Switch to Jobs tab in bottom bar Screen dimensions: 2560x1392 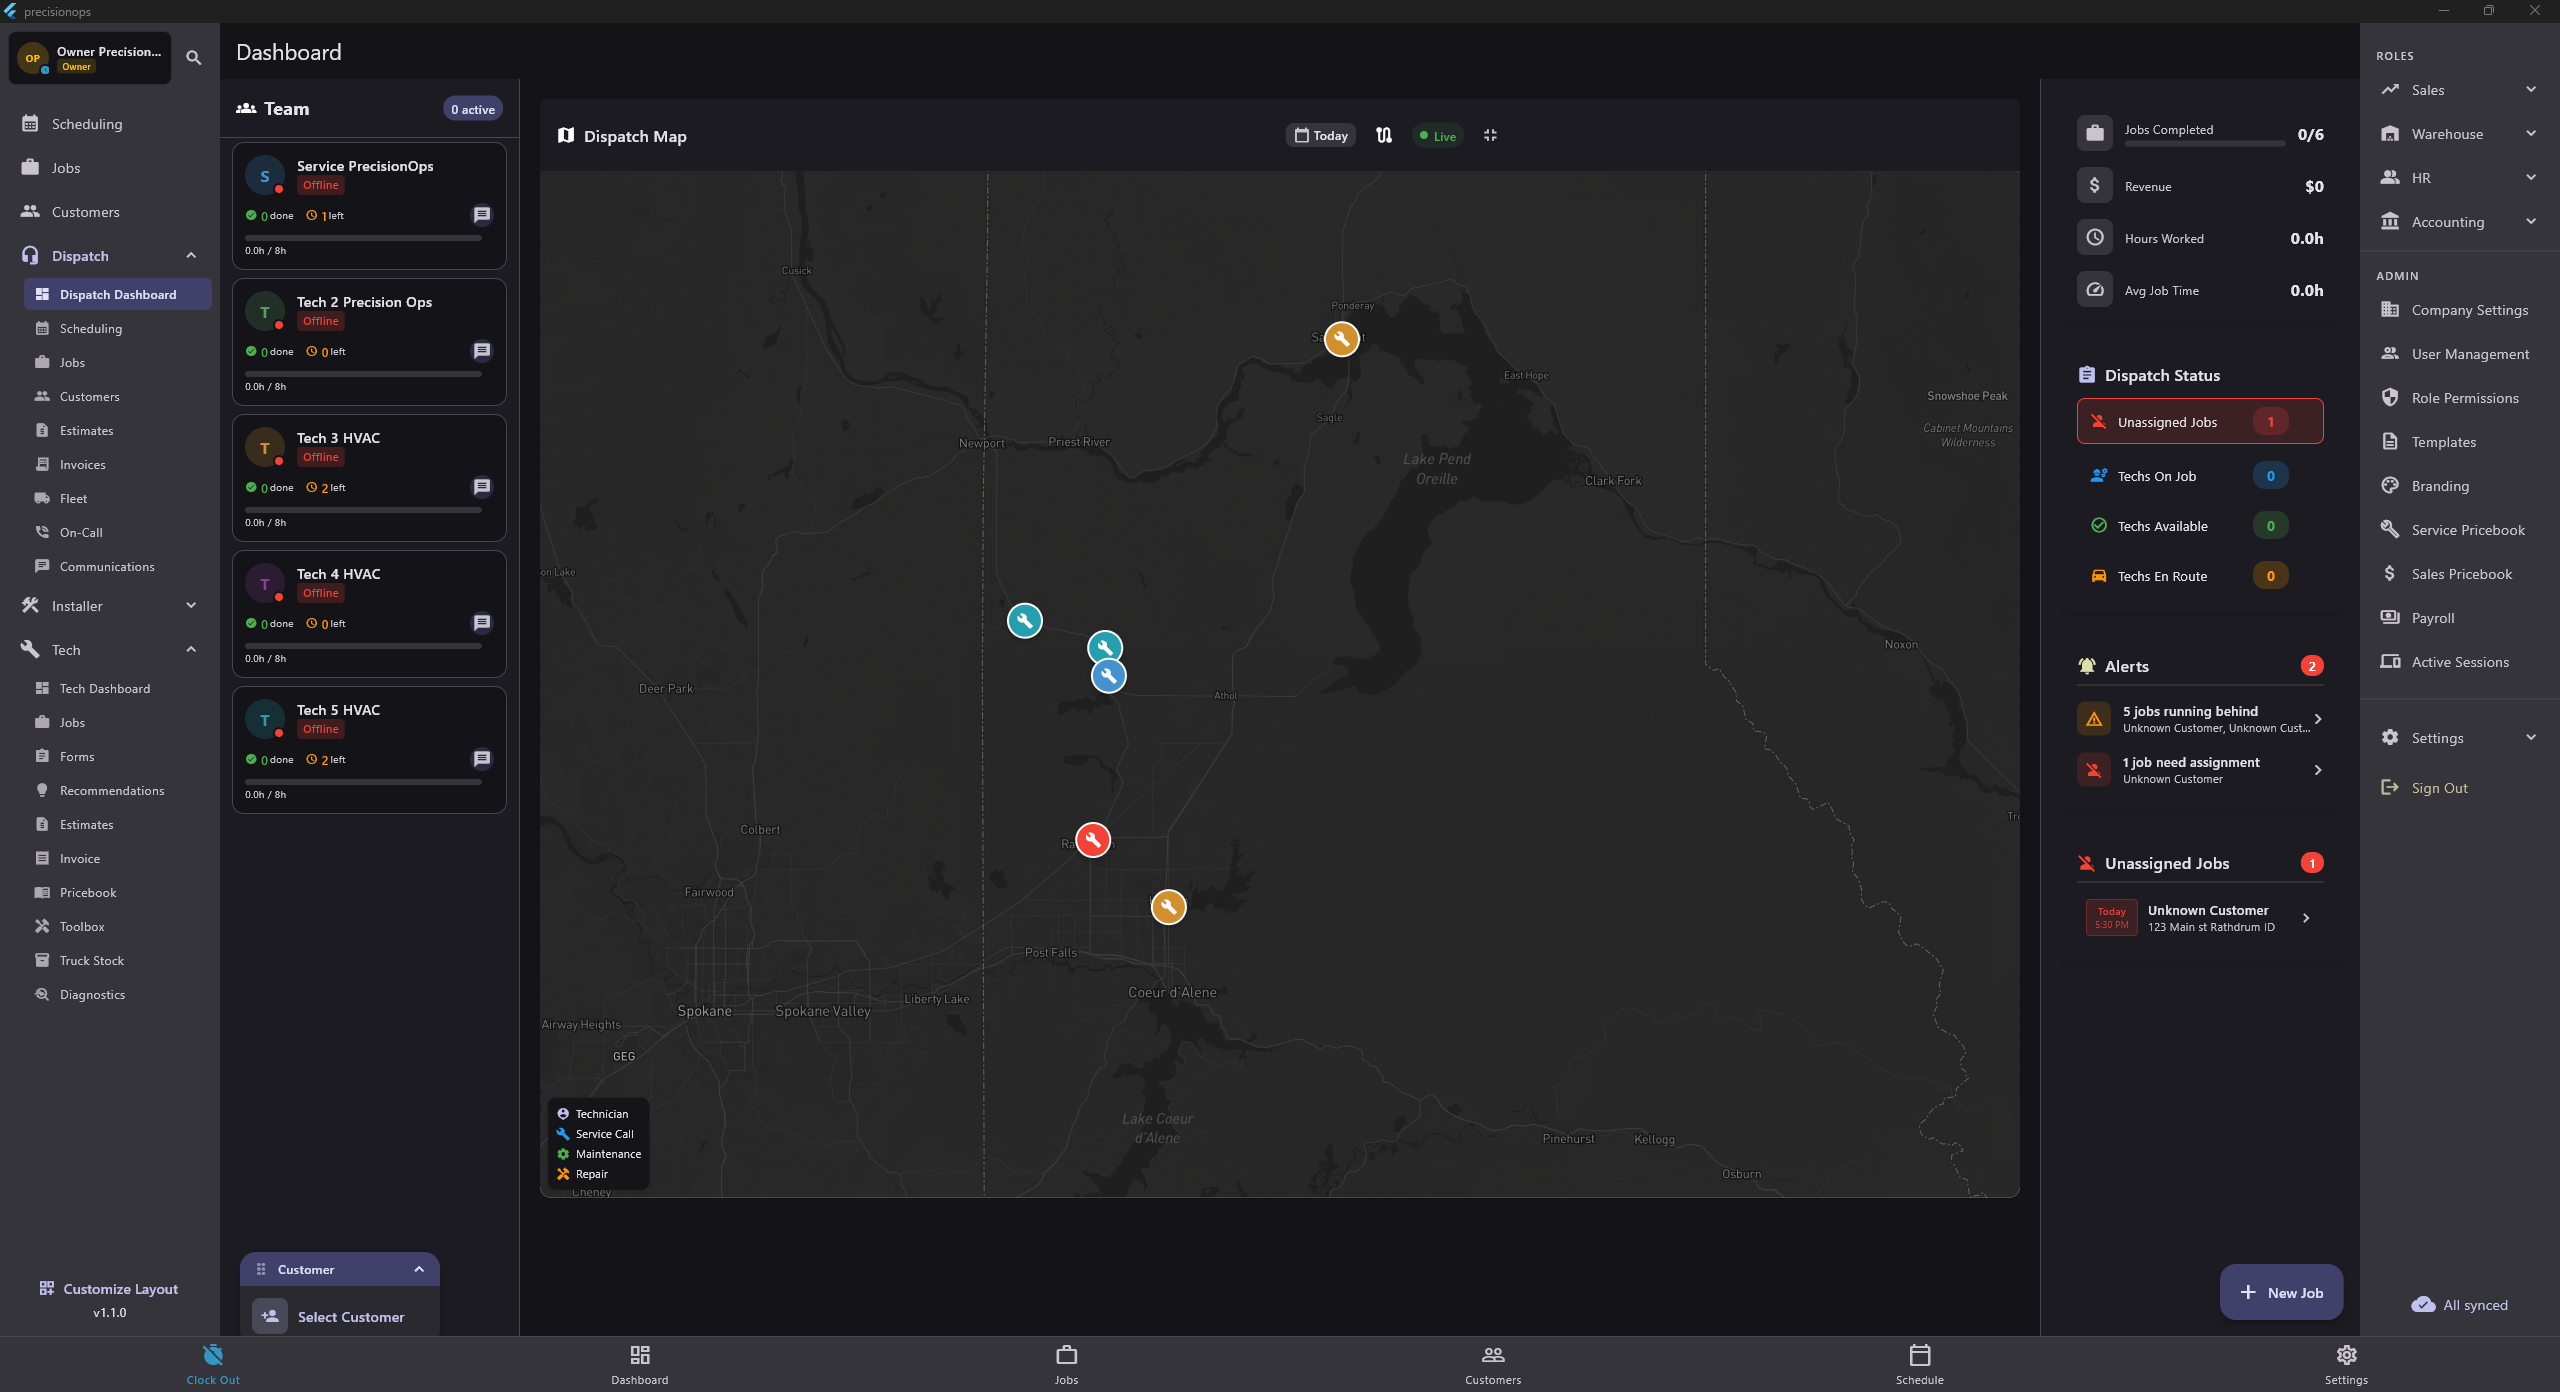coord(1067,1365)
